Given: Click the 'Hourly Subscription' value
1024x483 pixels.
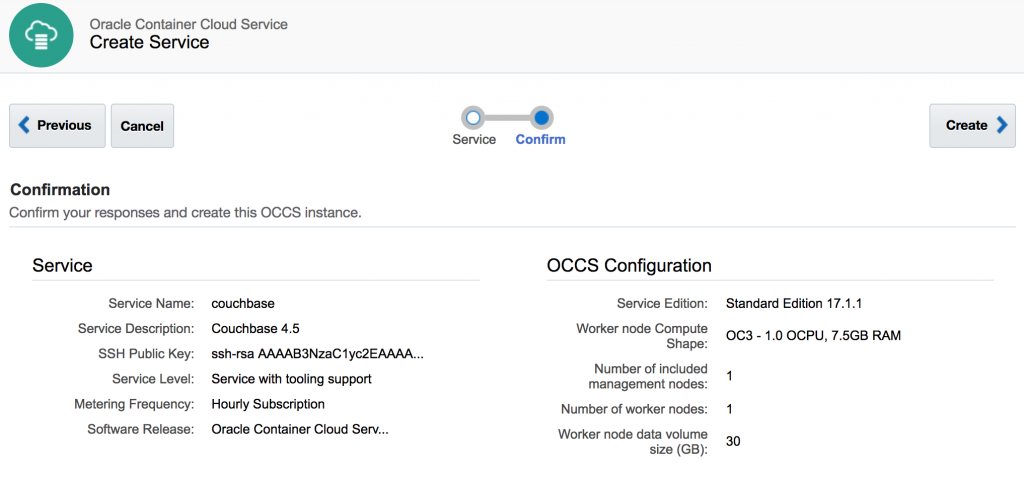Looking at the screenshot, I should coord(268,404).
